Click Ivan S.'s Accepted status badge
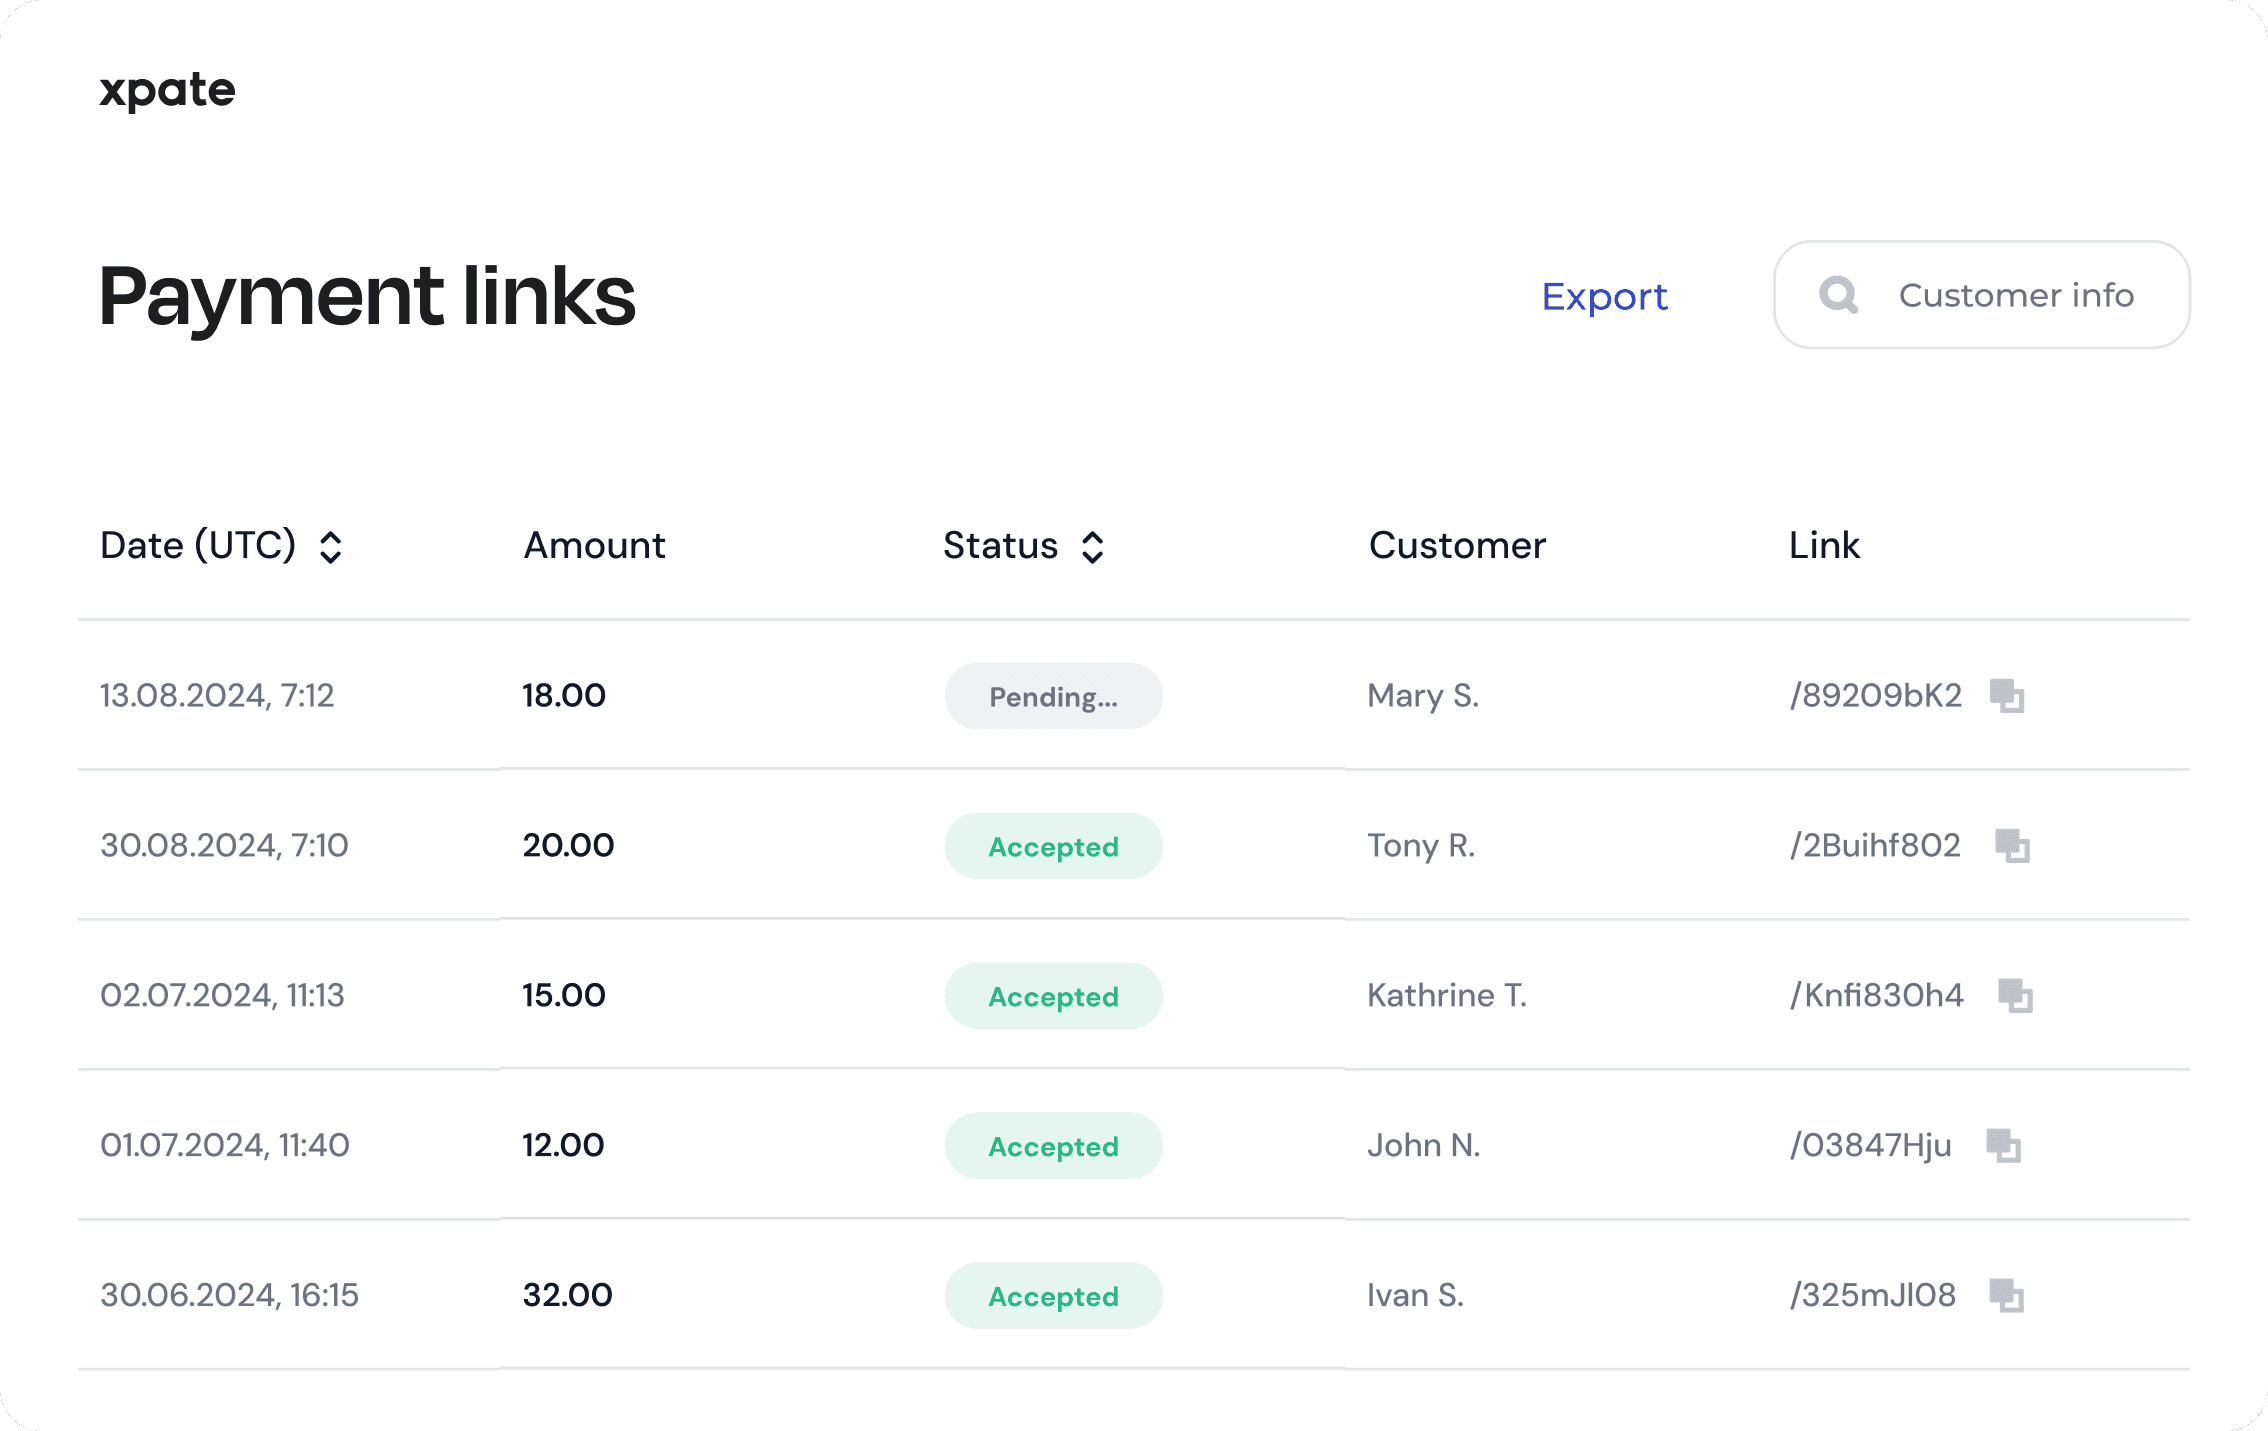The image size is (2268, 1431). (1053, 1296)
